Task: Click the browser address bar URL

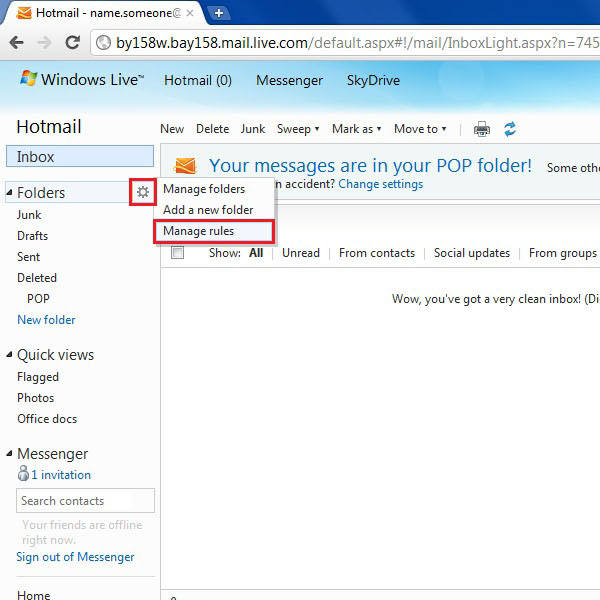Action: tap(357, 43)
